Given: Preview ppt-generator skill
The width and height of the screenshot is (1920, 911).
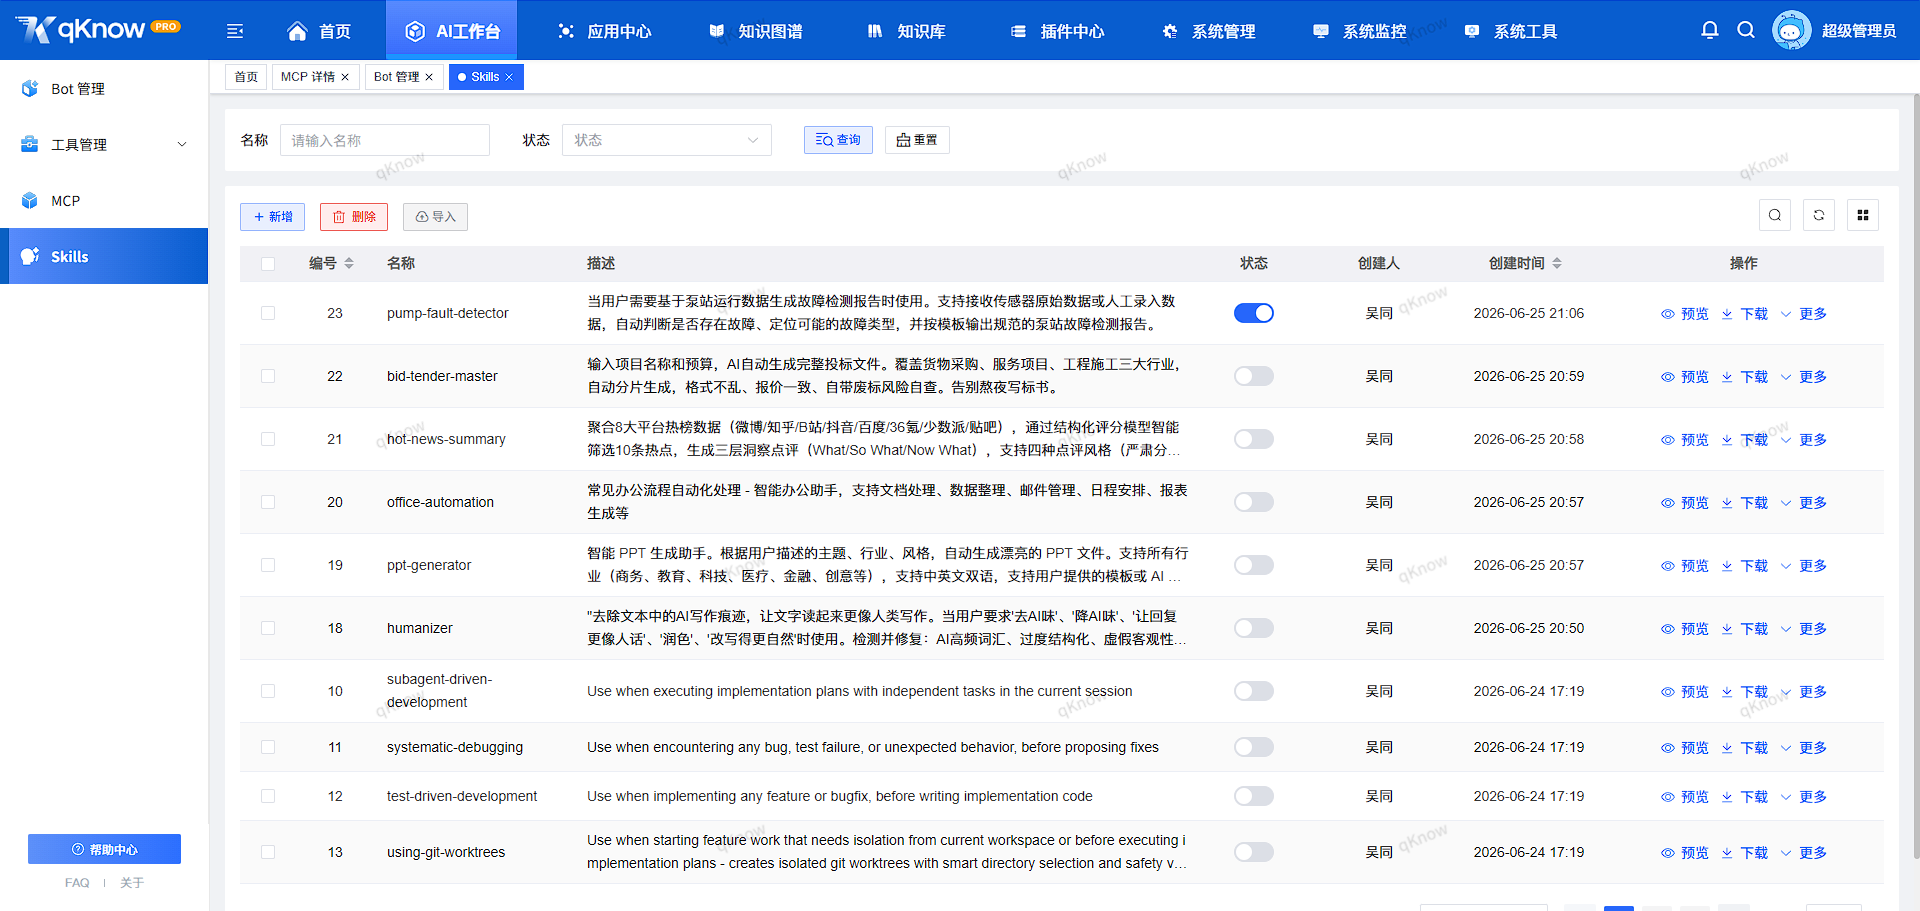Looking at the screenshot, I should coord(1685,566).
